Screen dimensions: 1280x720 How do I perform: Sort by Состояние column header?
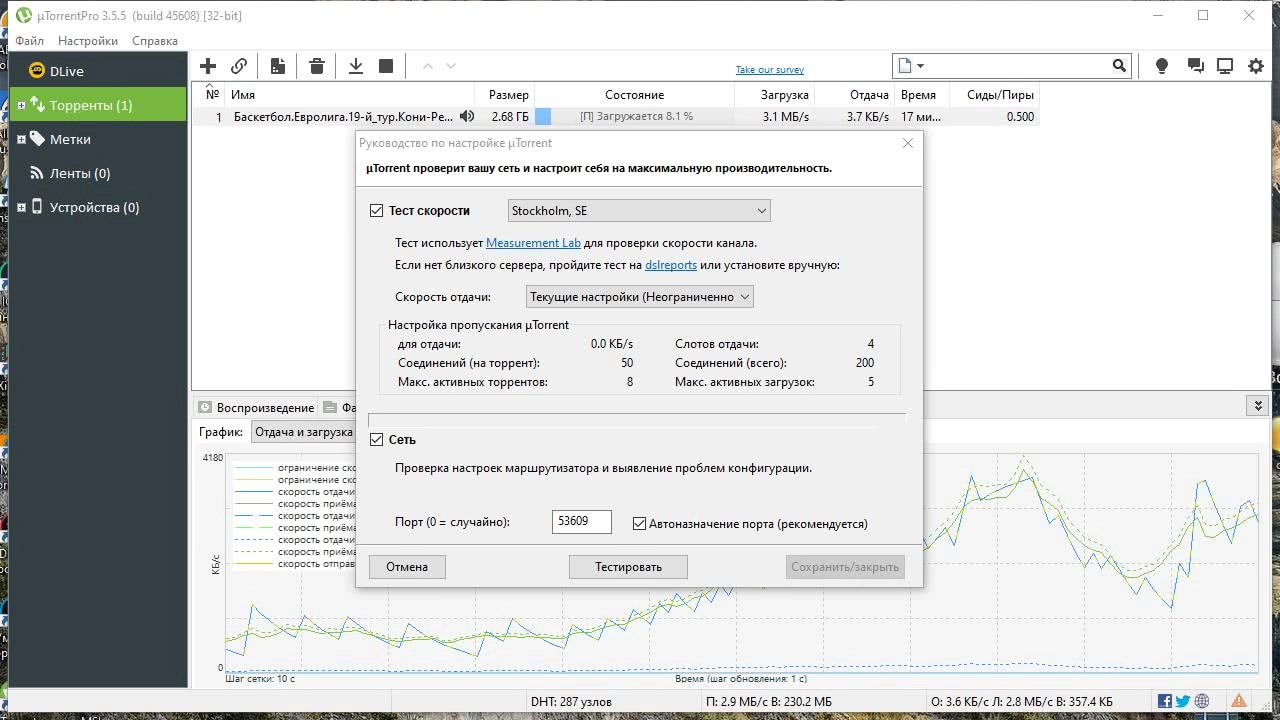[634, 95]
